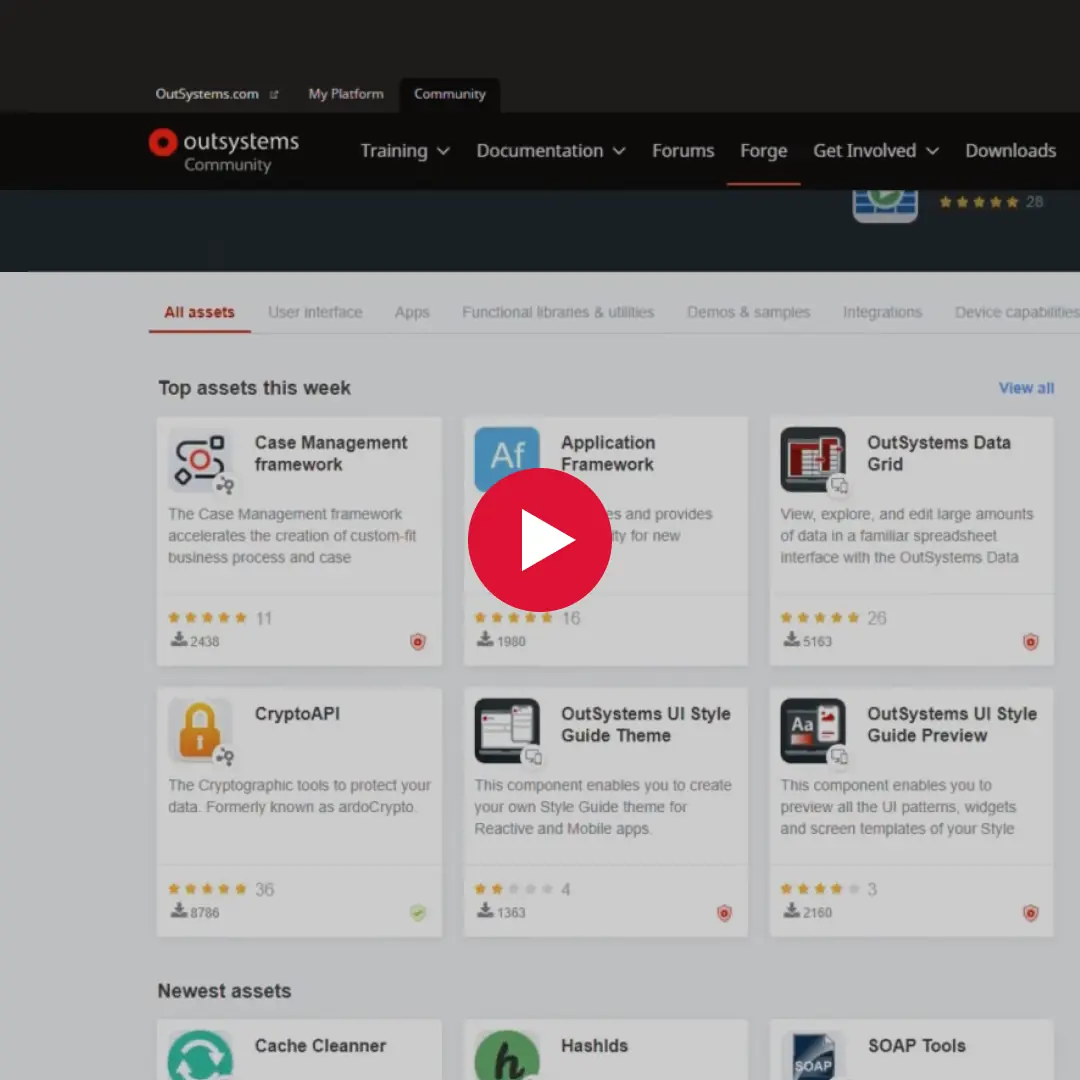Click the View all link
This screenshot has width=1080, height=1080.
(x=1026, y=388)
